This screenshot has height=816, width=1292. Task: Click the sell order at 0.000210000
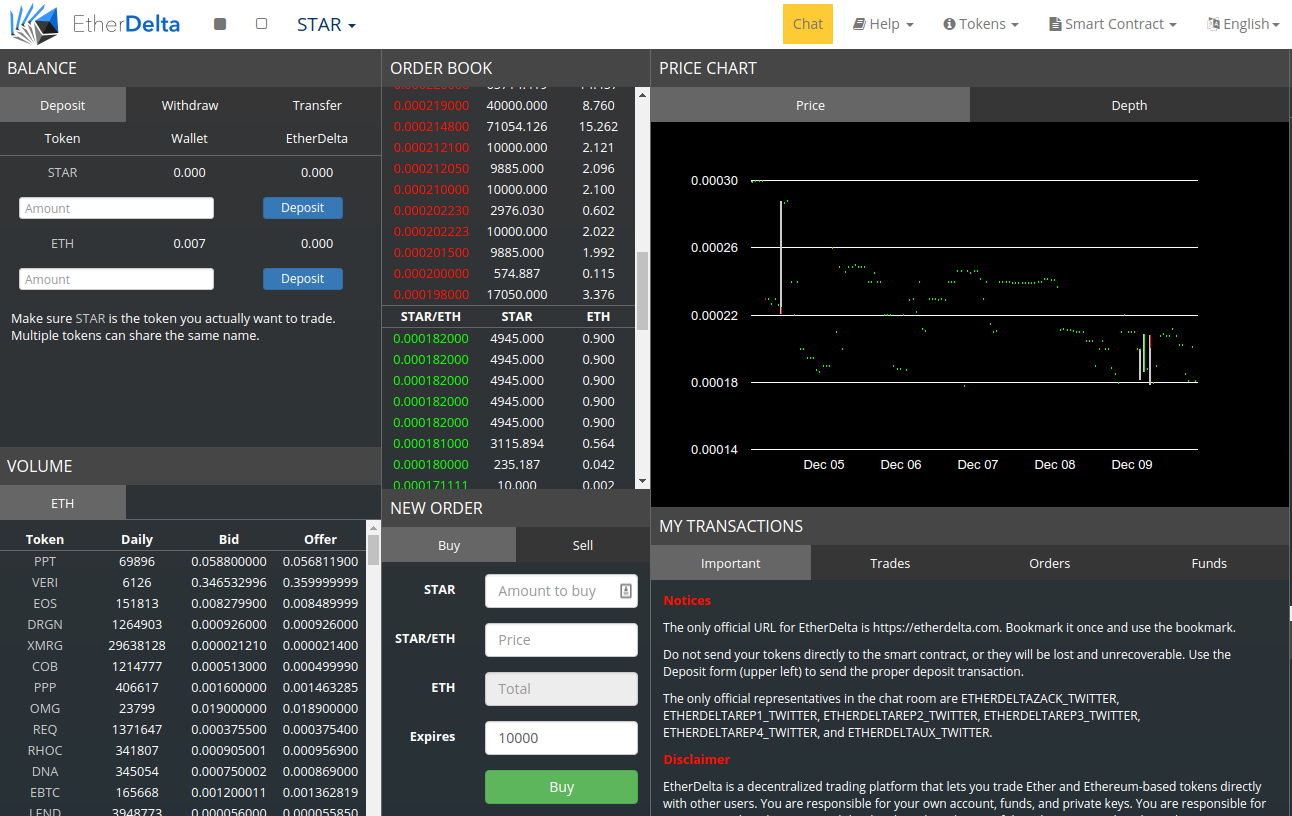pos(508,190)
